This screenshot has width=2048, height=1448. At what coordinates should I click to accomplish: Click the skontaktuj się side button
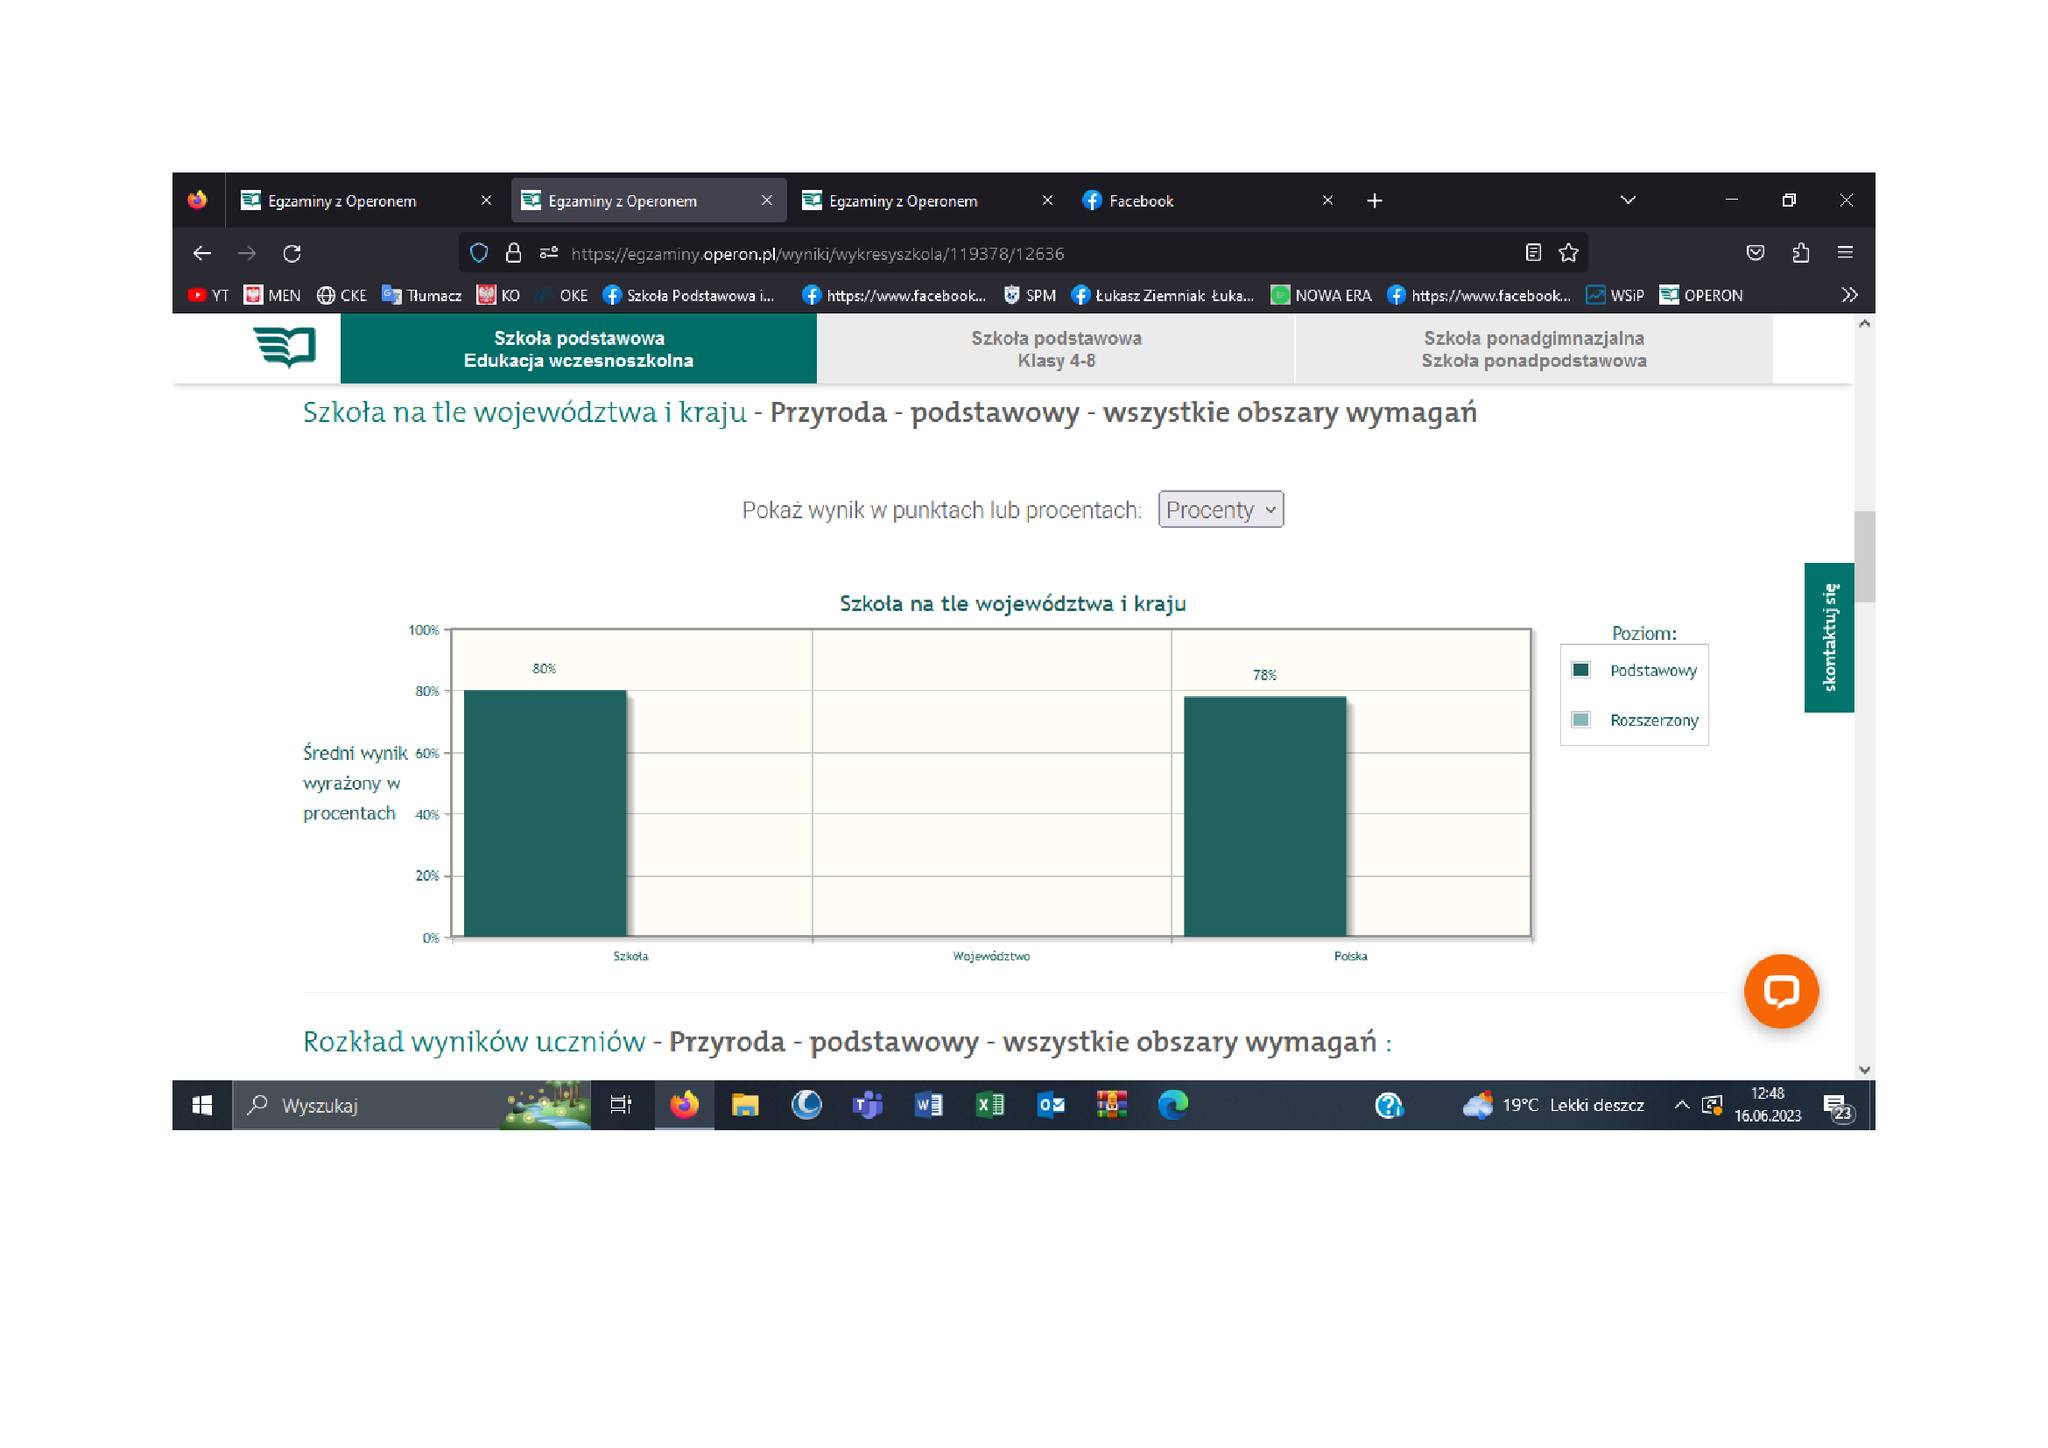(x=1829, y=638)
